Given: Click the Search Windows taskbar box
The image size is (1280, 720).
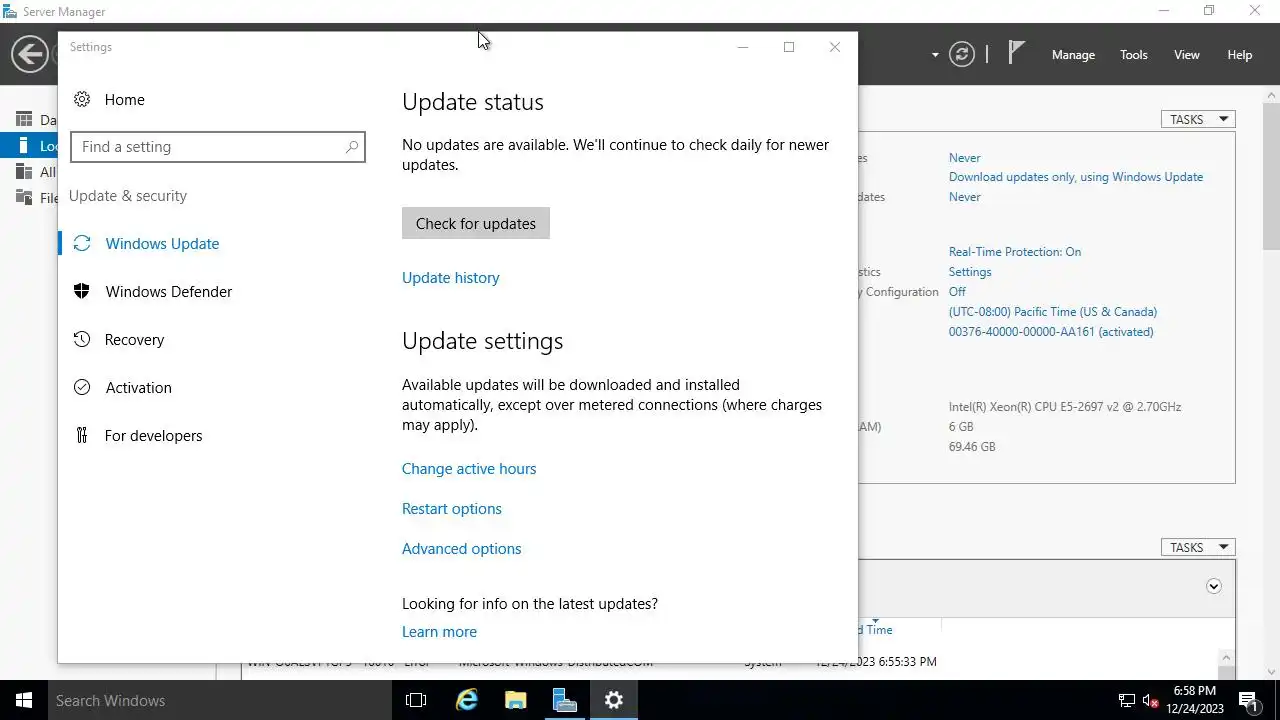Looking at the screenshot, I should point(220,700).
